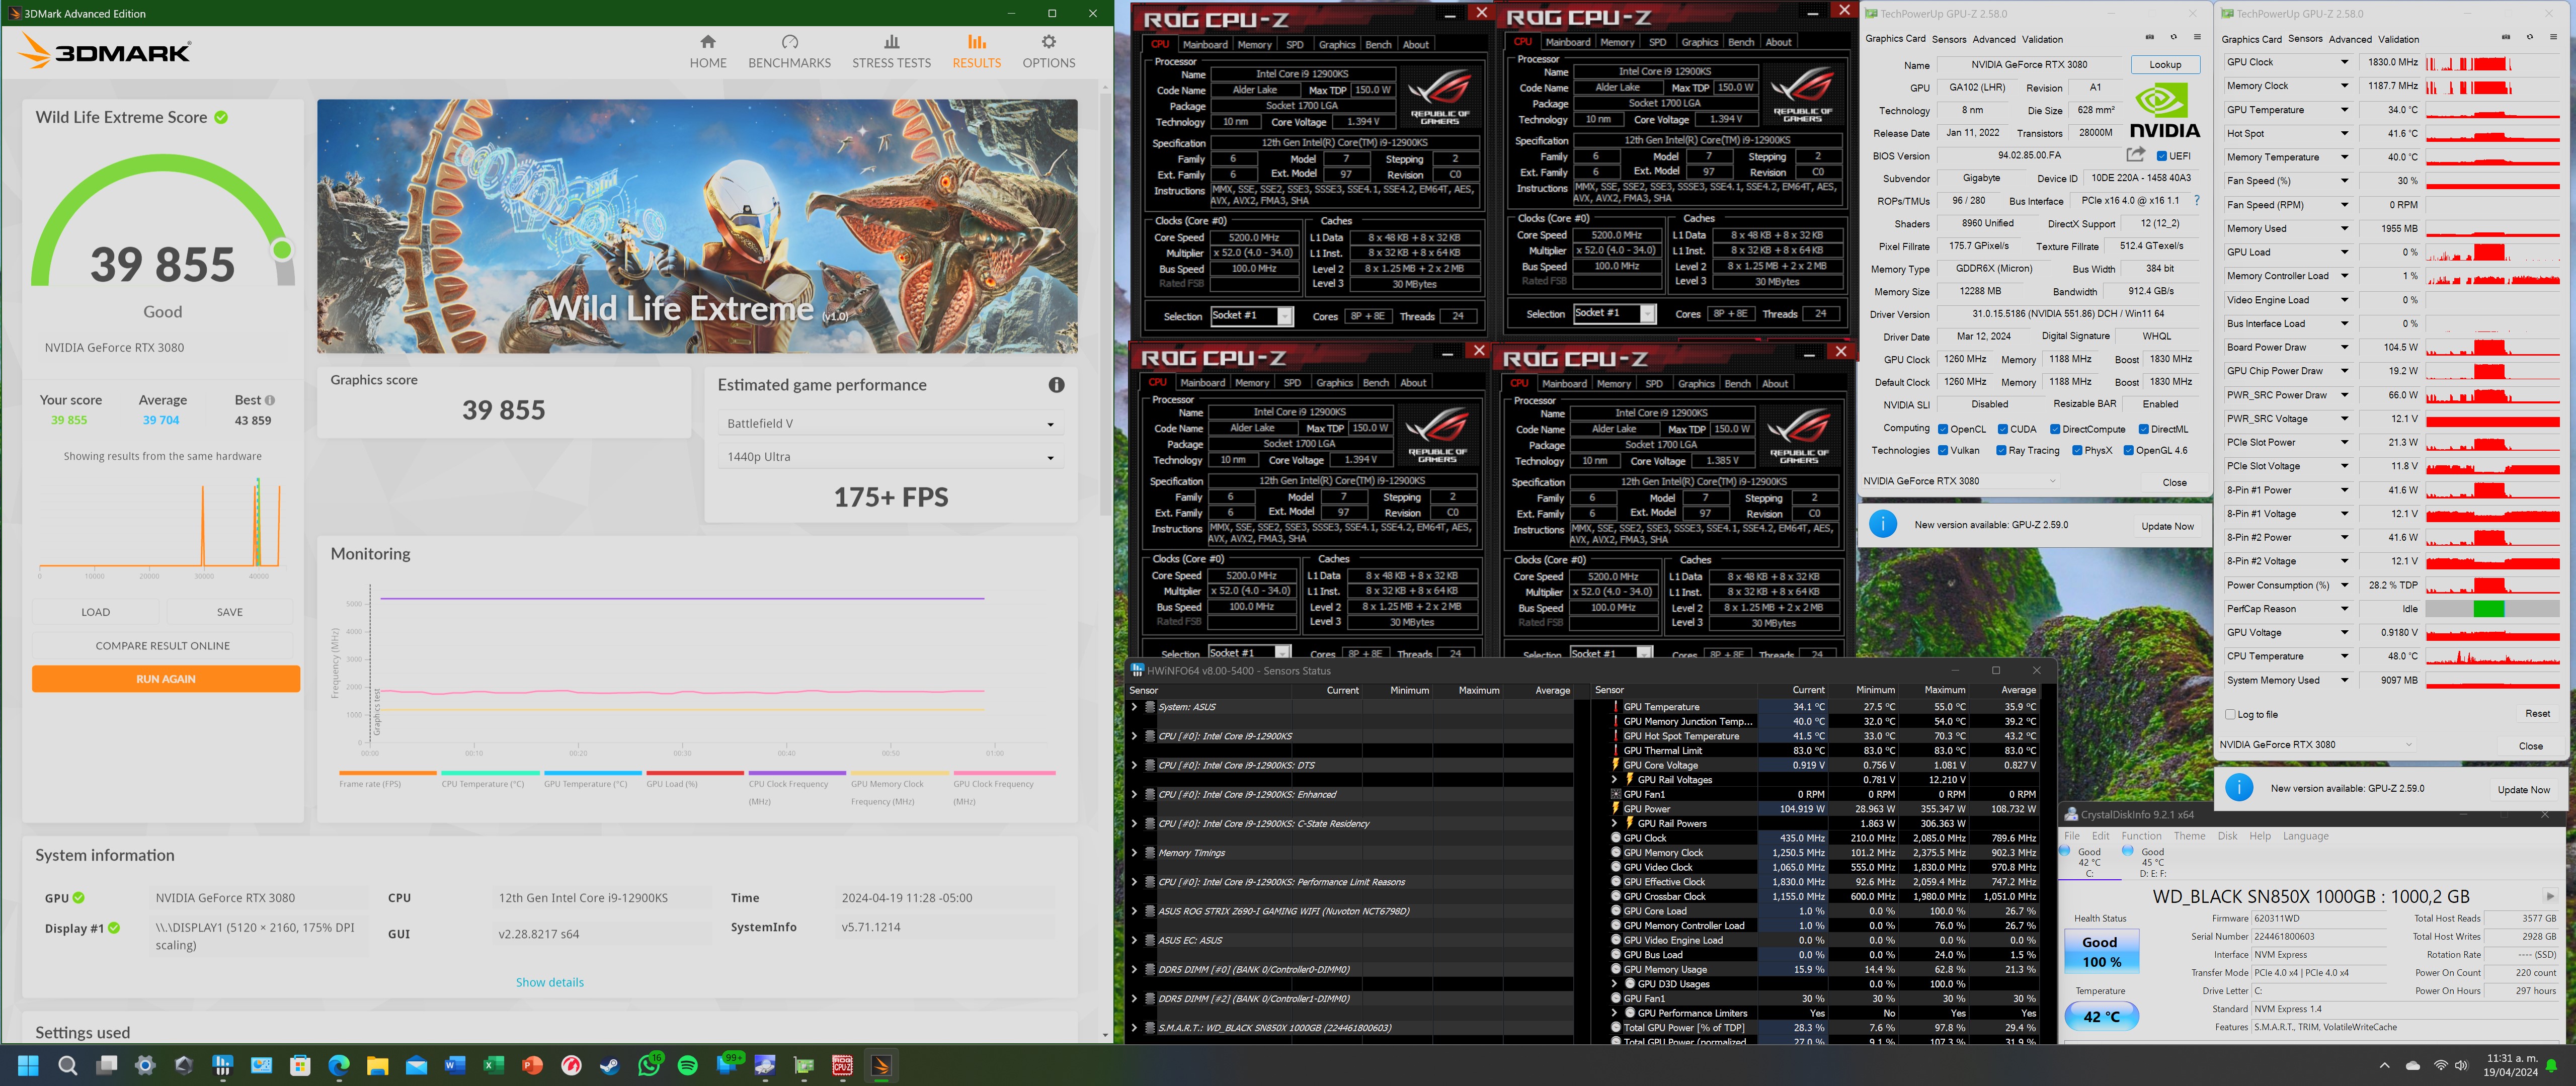Enable Log to file in GPU-Z Sensors
Image resolution: width=2576 pixels, height=1086 pixels.
pos(2230,714)
